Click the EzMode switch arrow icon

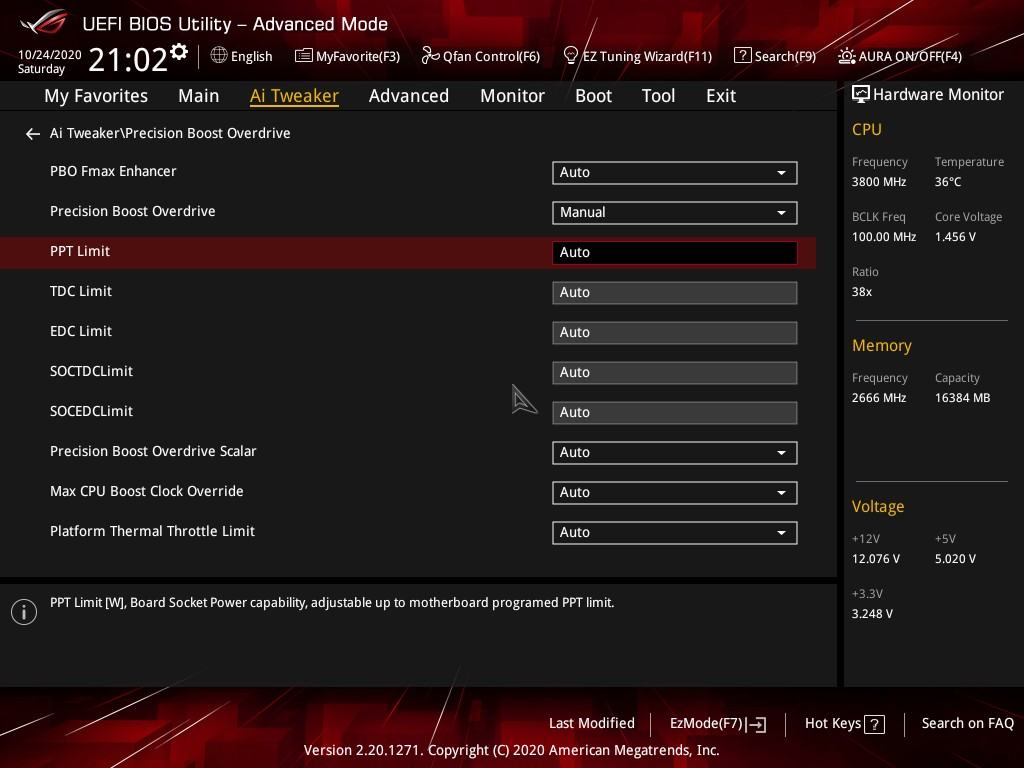[x=756, y=724]
